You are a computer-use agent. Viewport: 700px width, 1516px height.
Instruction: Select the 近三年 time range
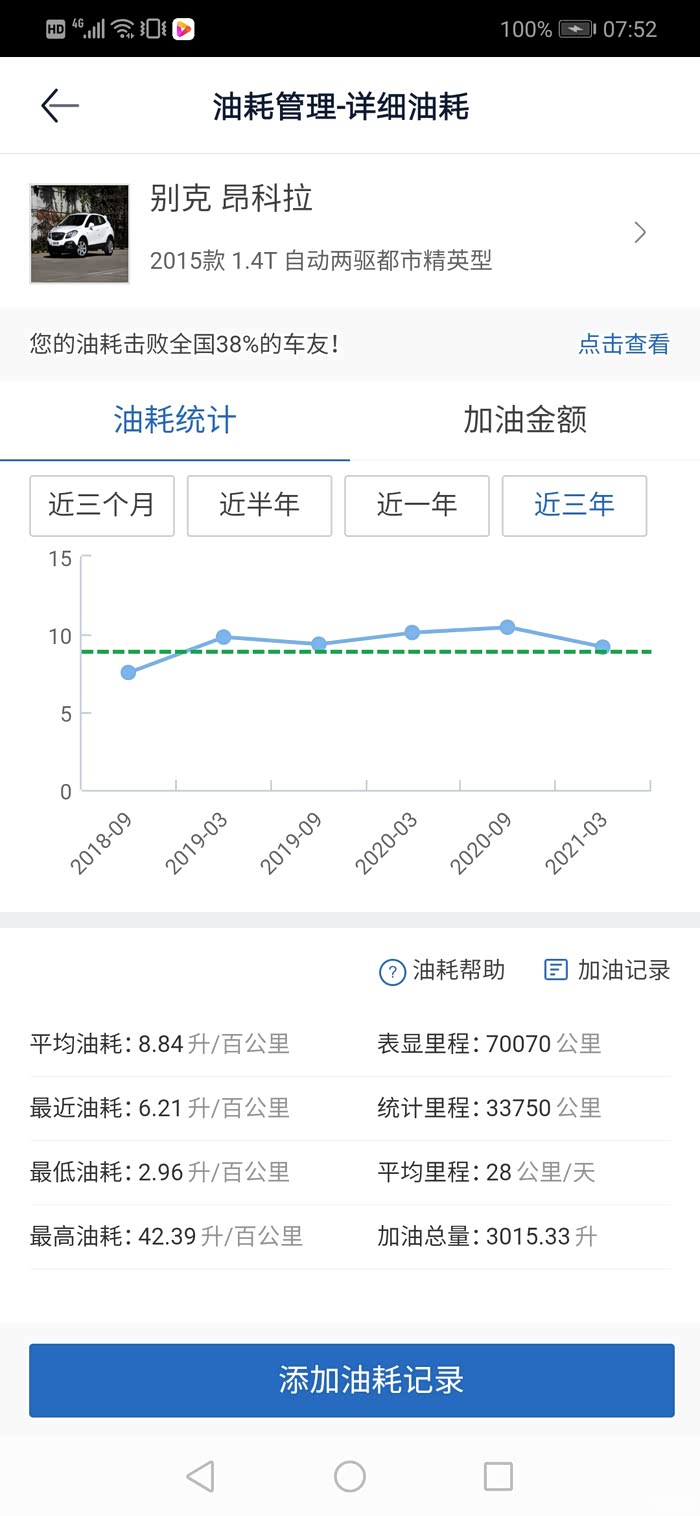pyautogui.click(x=574, y=505)
